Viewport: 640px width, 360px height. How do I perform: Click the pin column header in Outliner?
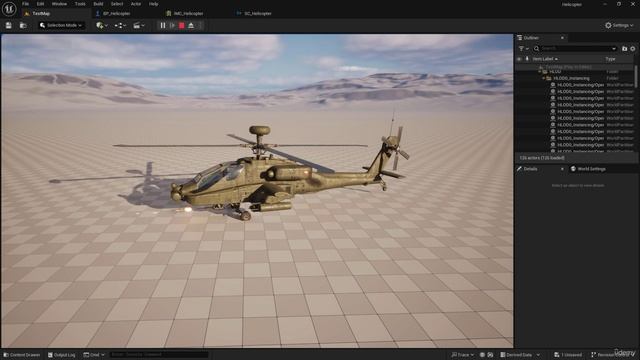(527, 59)
